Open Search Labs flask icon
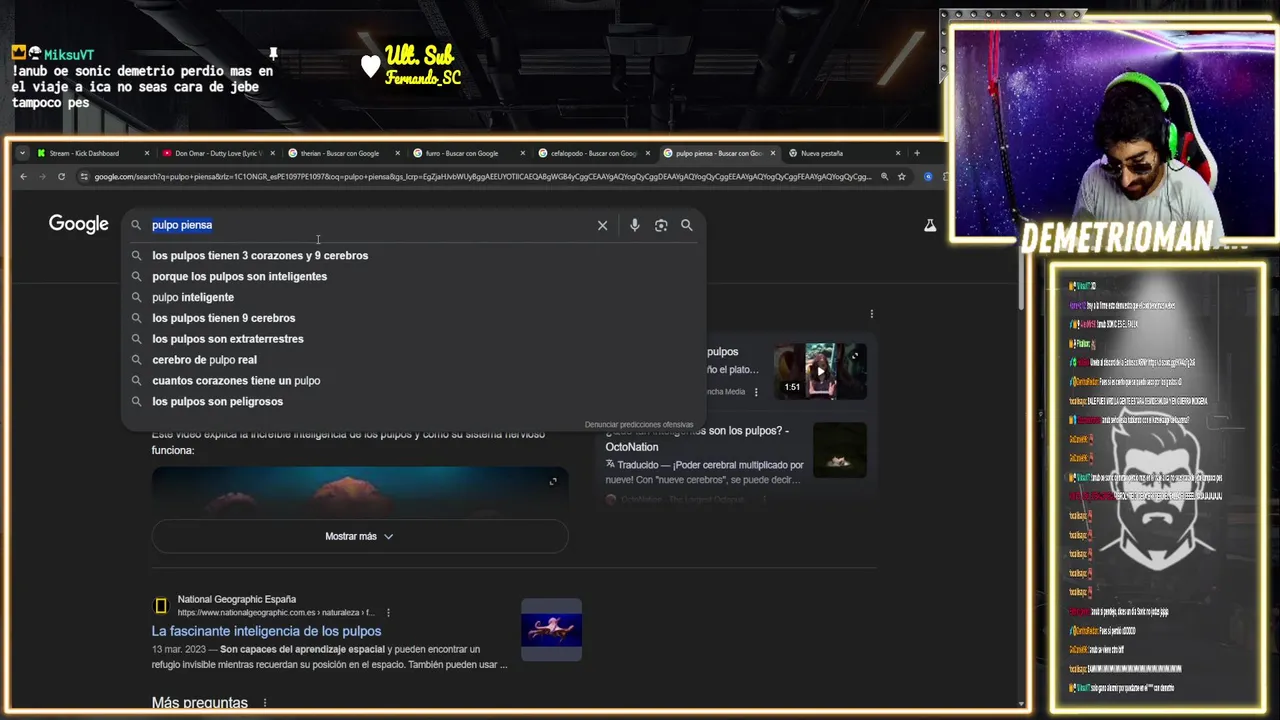Viewport: 1280px width, 720px height. [x=930, y=226]
